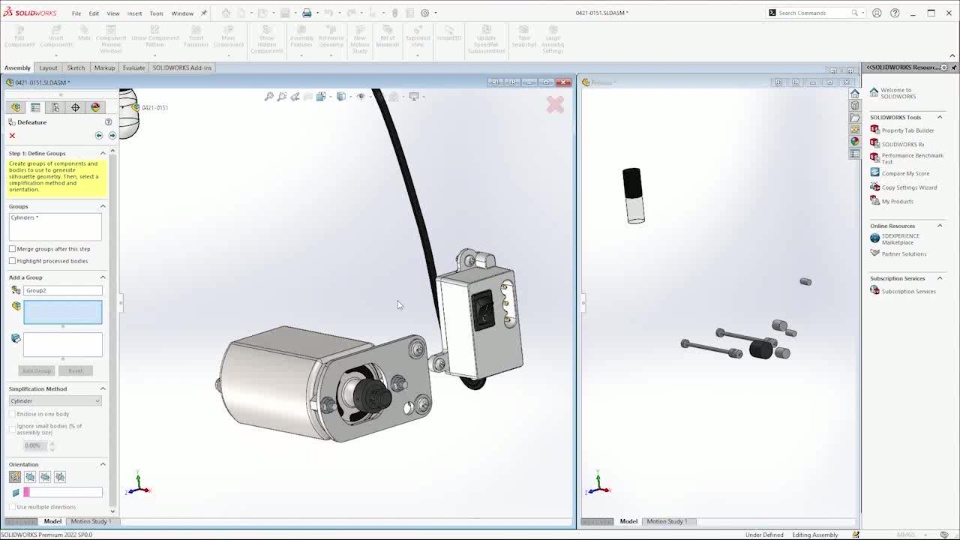Collapse the Simplification Method section
This screenshot has width=960, height=540.
click(x=103, y=389)
